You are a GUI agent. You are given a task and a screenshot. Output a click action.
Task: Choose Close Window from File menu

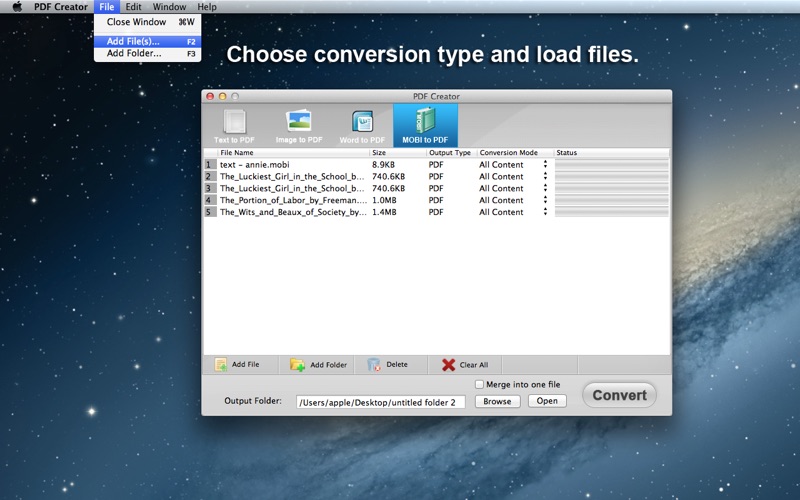coord(147,22)
